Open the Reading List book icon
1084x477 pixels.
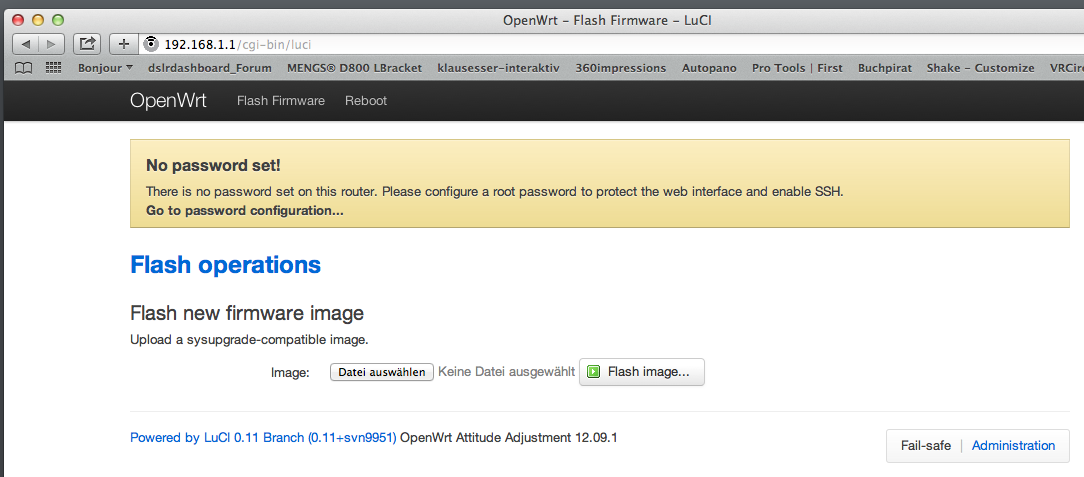[24, 68]
